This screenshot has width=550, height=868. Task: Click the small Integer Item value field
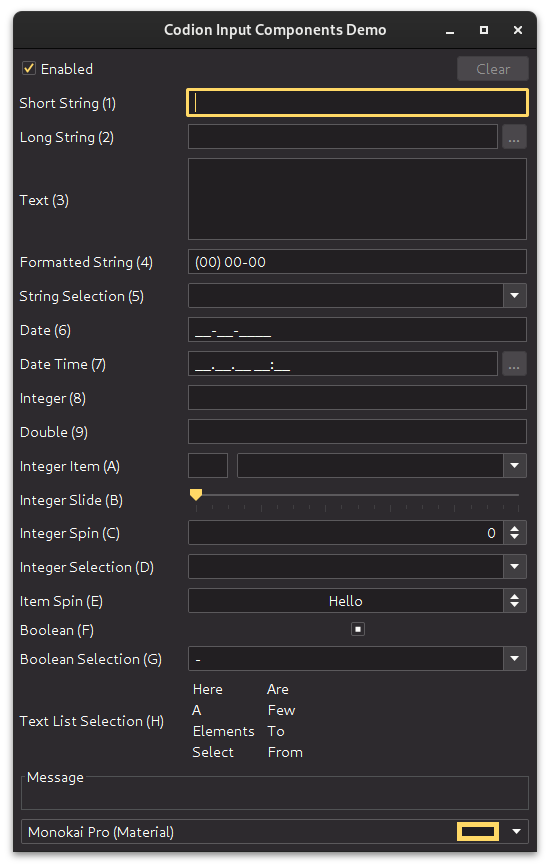pyautogui.click(x=208, y=466)
